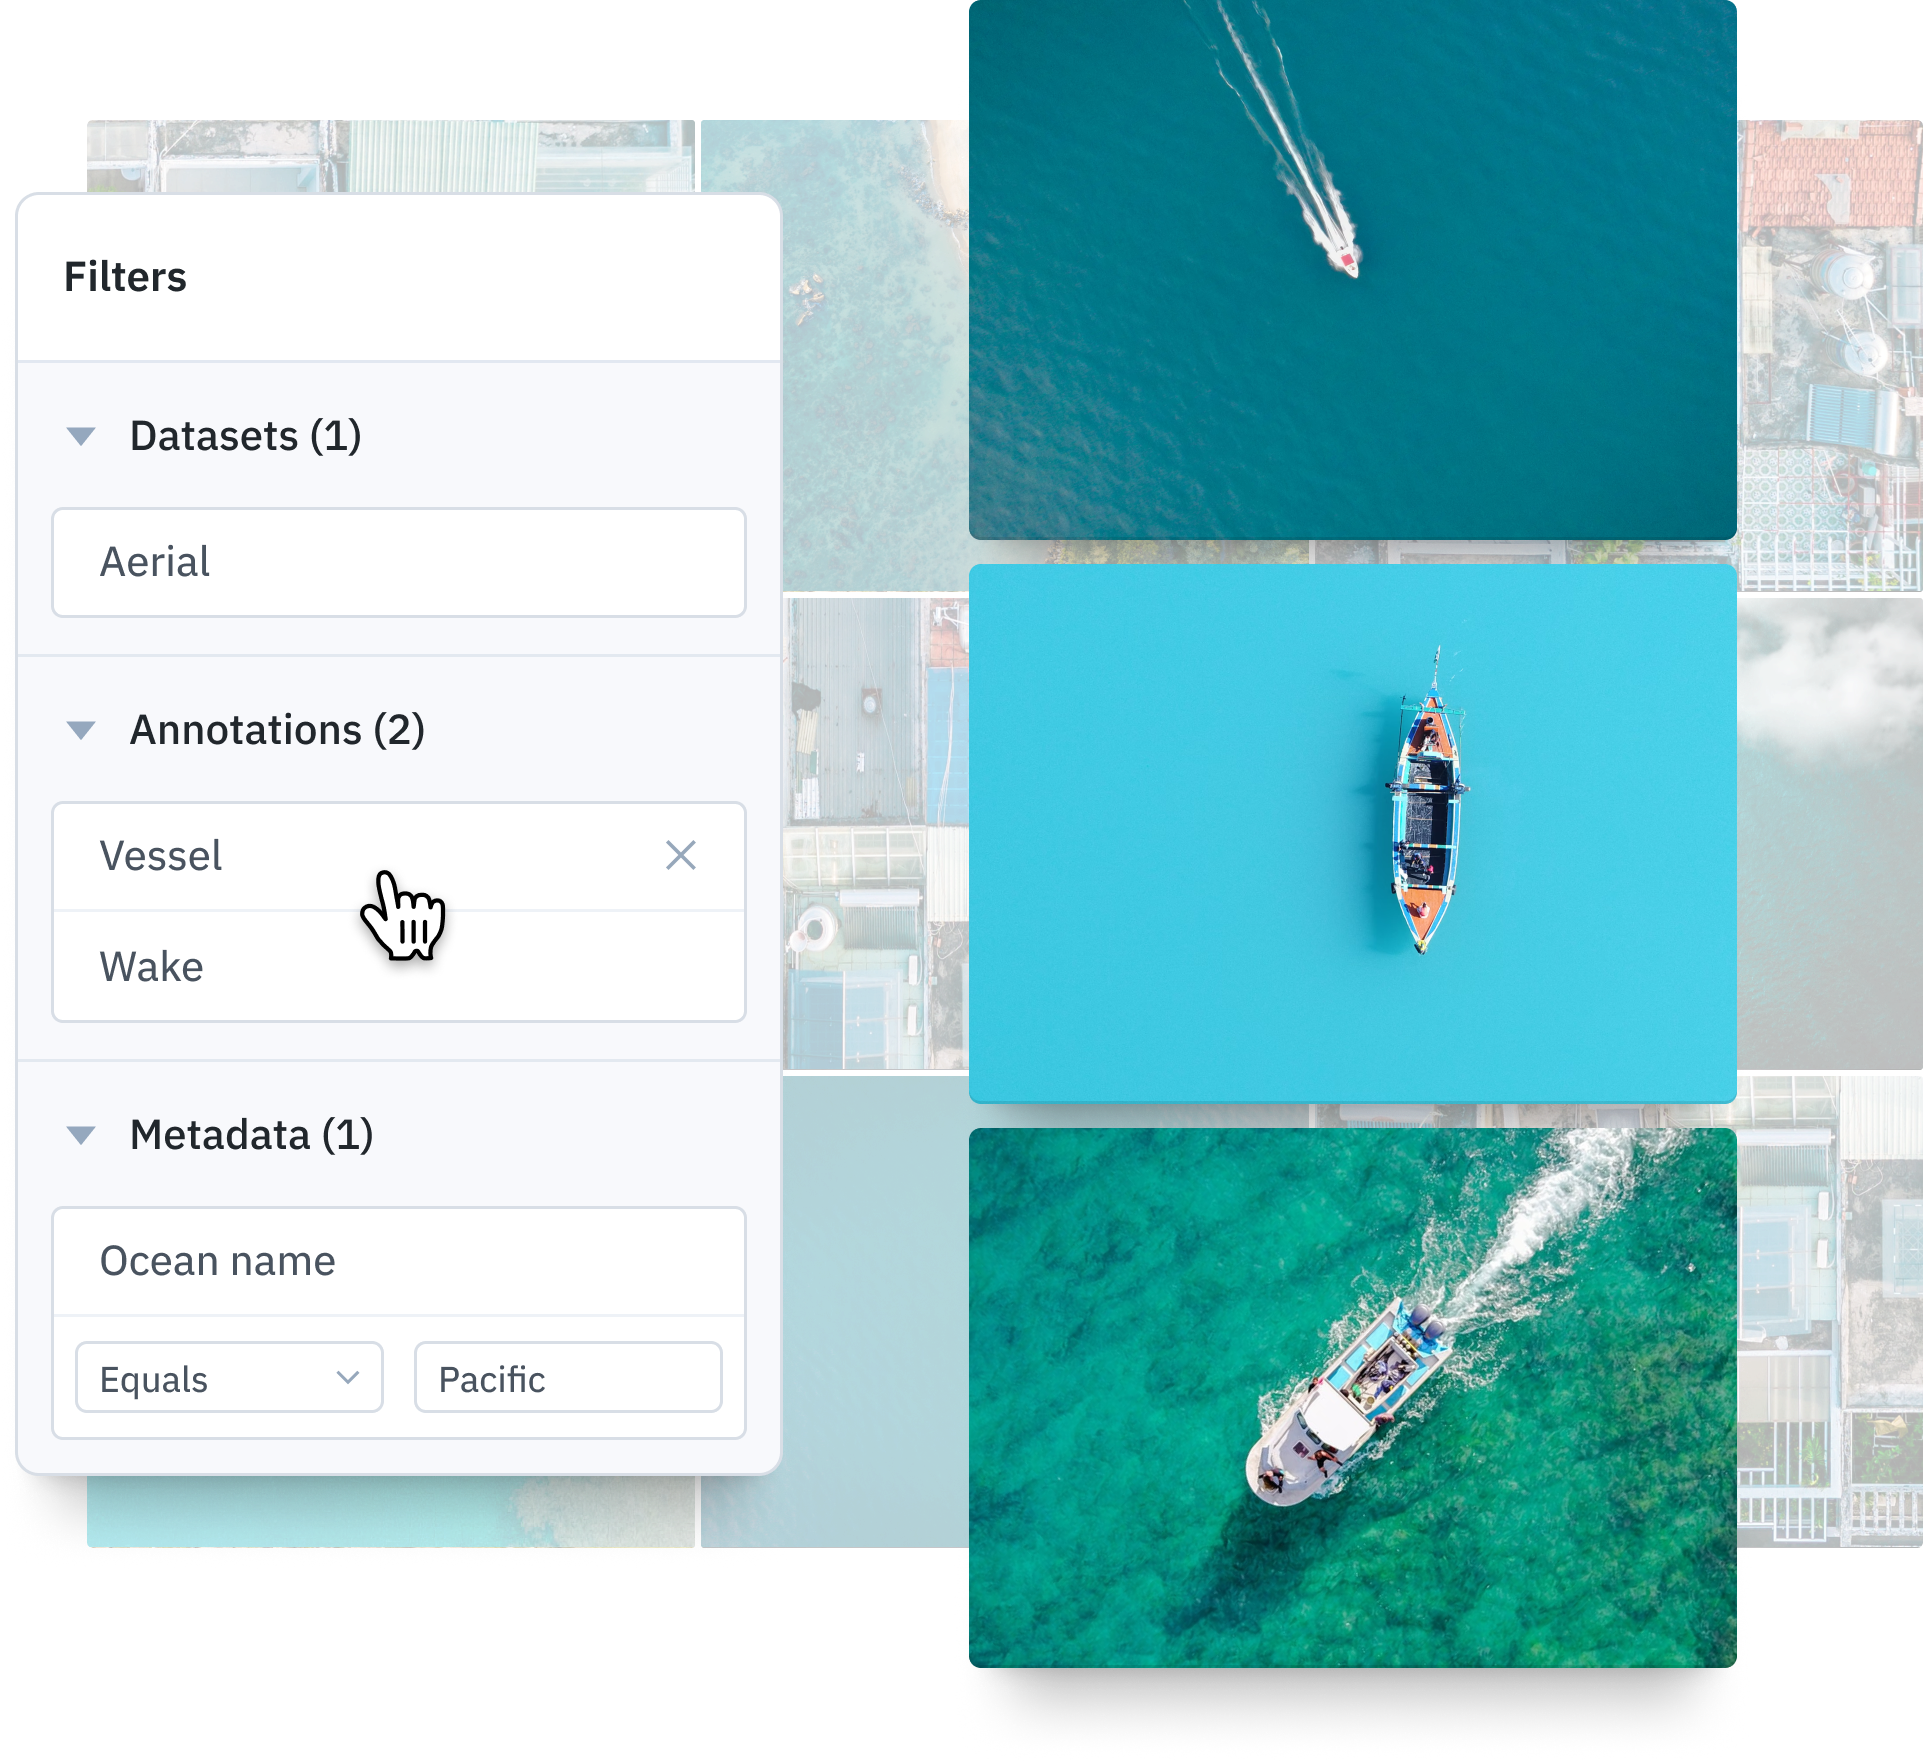Screen dimensions: 1923x1761
Task: Click the Annotations (2) heading
Action: (x=278, y=731)
